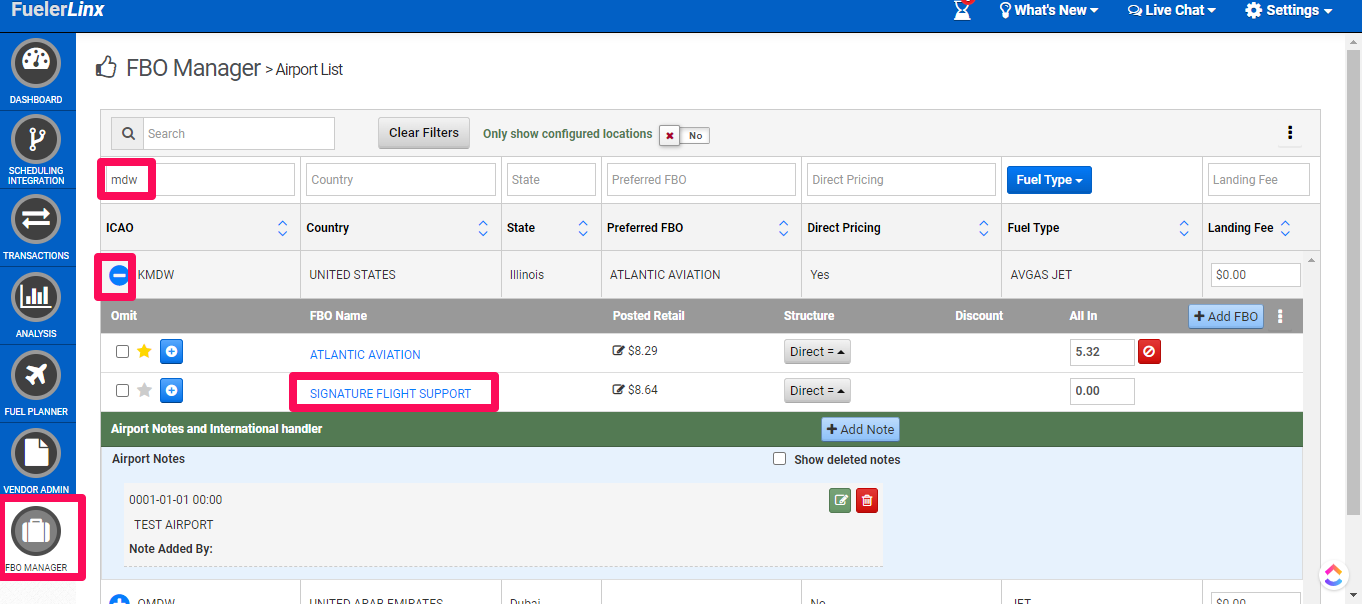Screen dimensions: 1362x604
Task: Sort by ICAO column arrows
Action: pyautogui.click(x=282, y=228)
